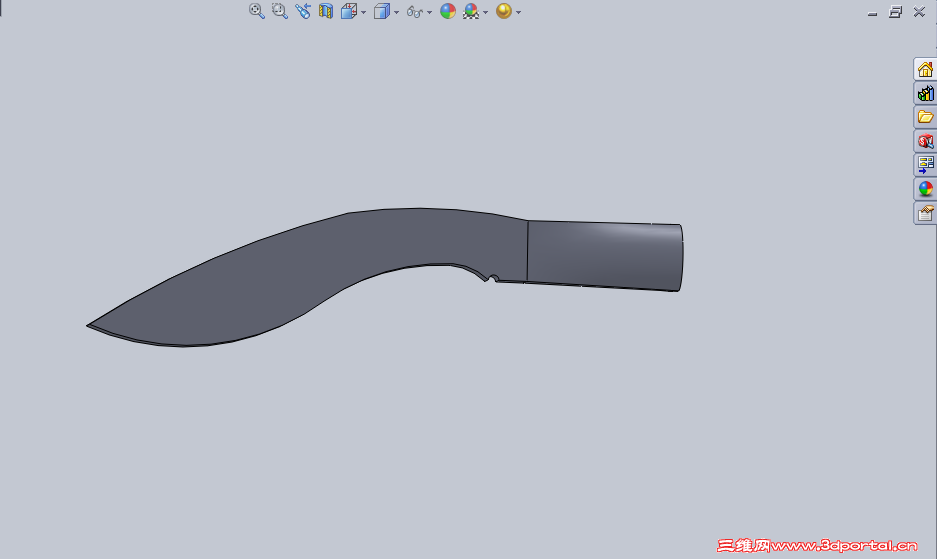Expand the Display Style dropdown arrow
The height and width of the screenshot is (559, 937).
coord(396,12)
